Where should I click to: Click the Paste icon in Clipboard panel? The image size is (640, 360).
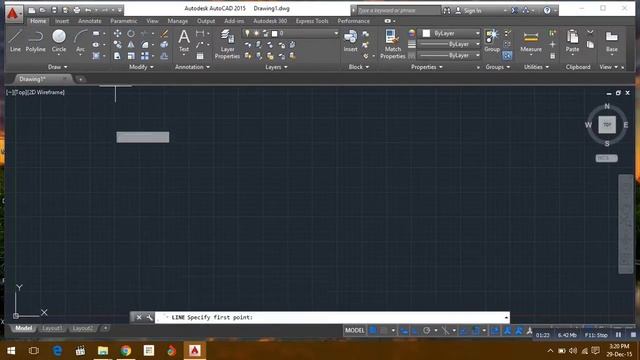click(x=572, y=41)
